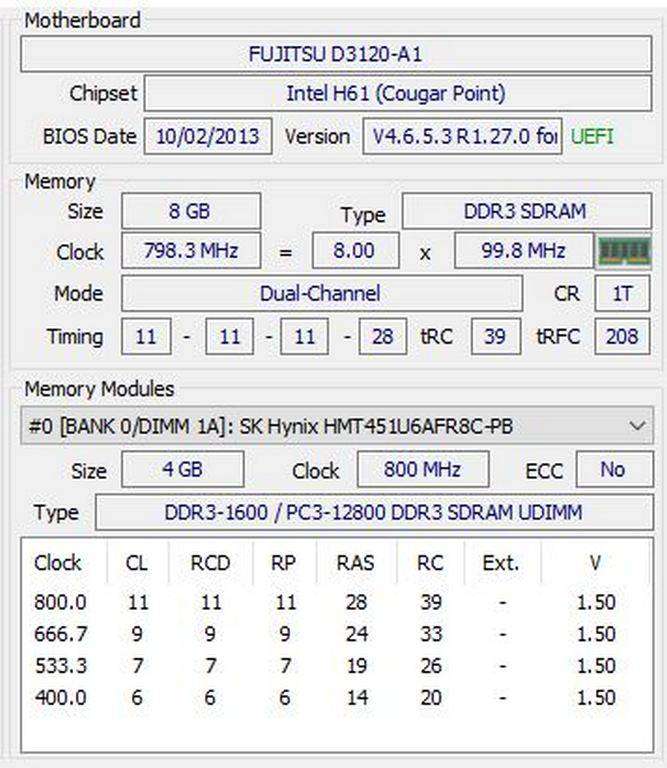
Task: Click RAS value 24 in the 666.7 row
Action: [357, 634]
